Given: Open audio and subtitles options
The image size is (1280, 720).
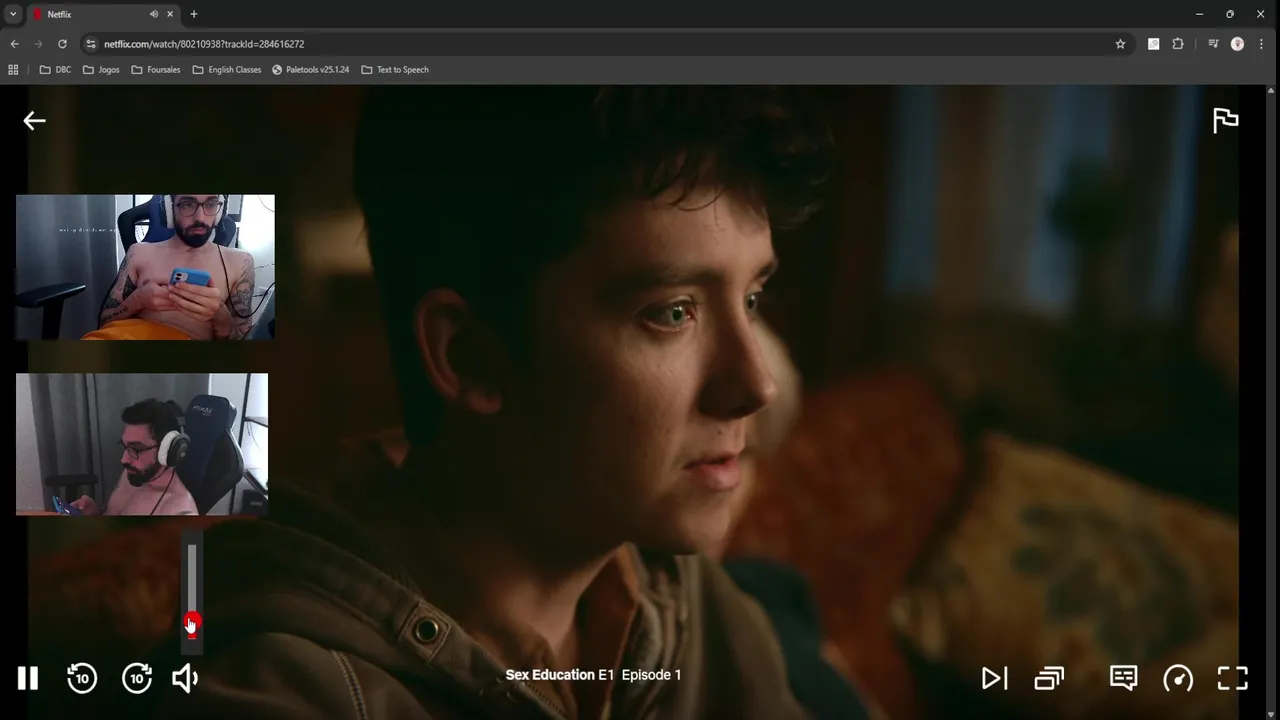Looking at the screenshot, I should tap(1123, 678).
